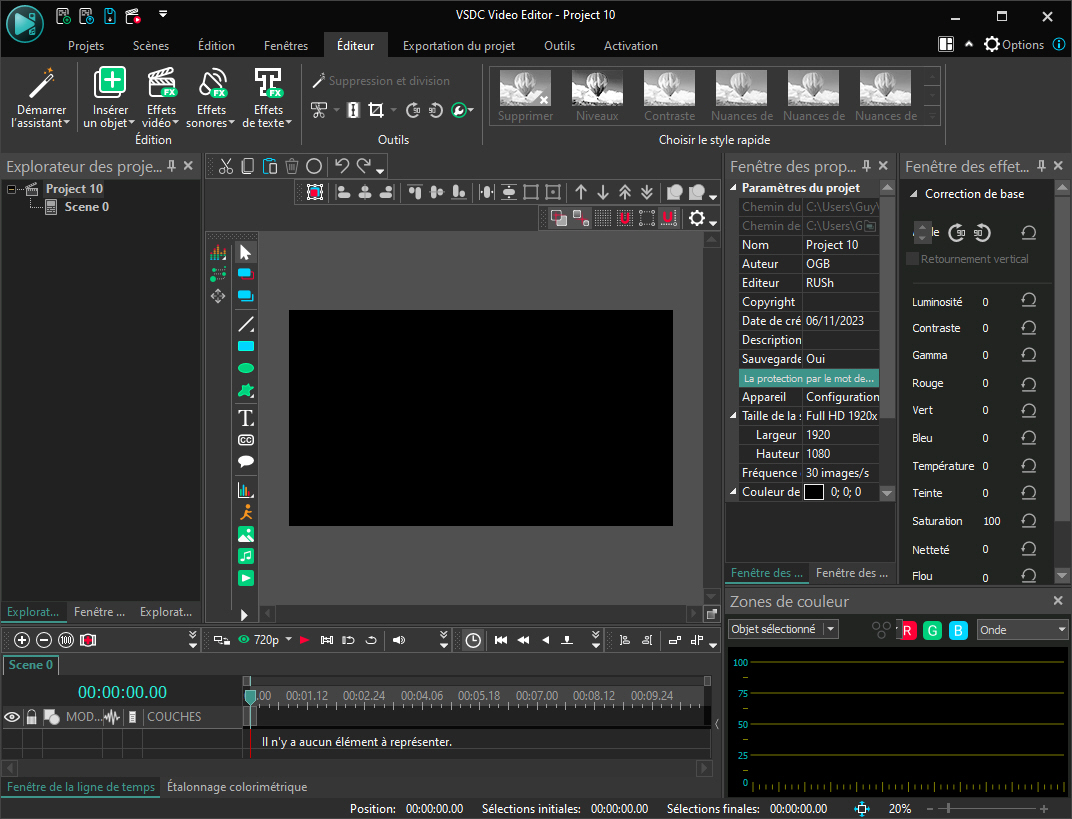The image size is (1072, 819).
Task: Toggle the blue B channel
Action: tap(959, 630)
